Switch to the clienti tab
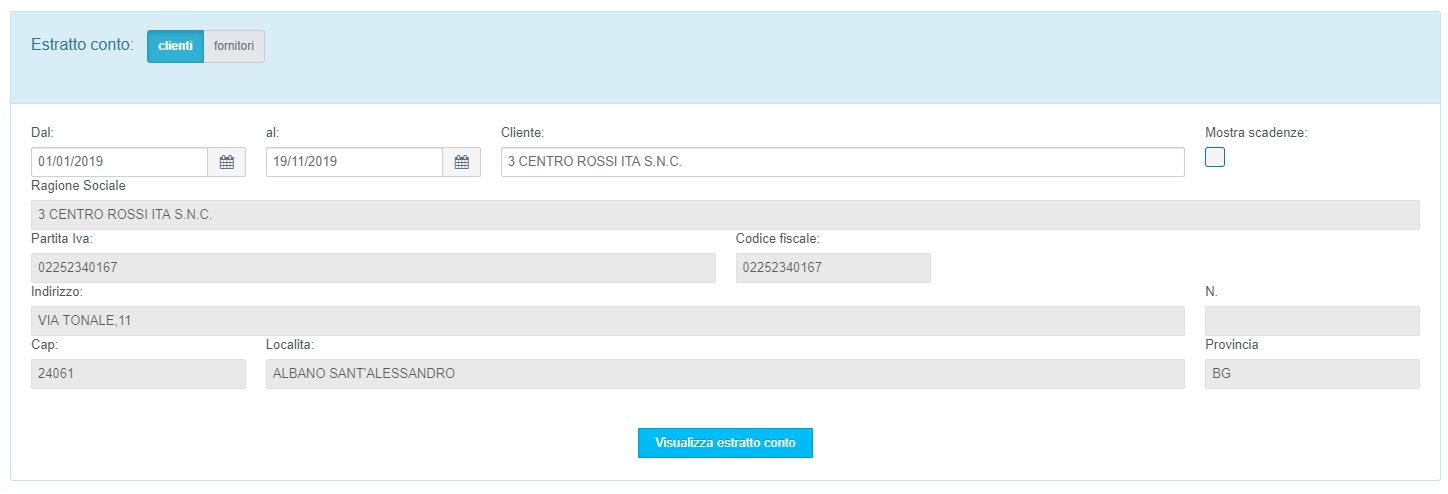This screenshot has width=1448, height=494. 175,46
